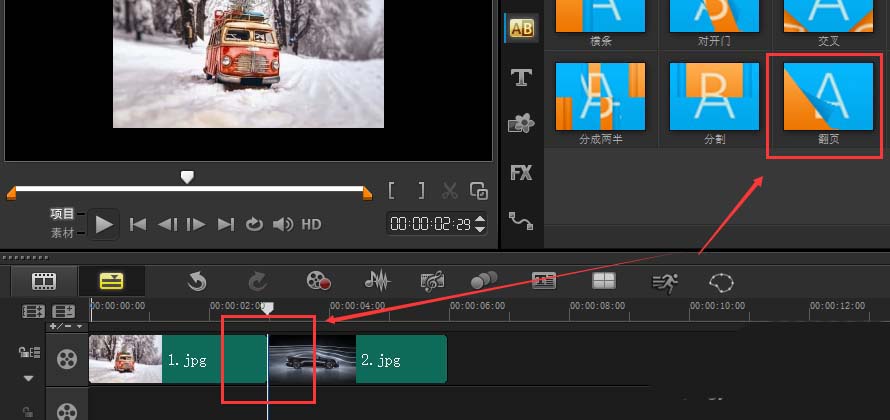Select 项目 (Project) playback mode
This screenshot has width=890, height=420.
pos(62,214)
